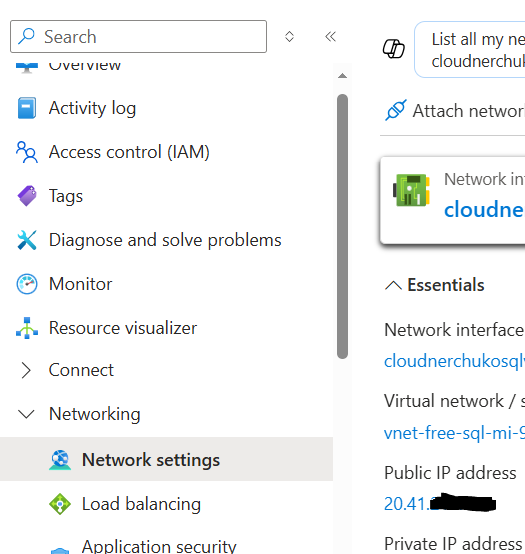Open Diagnose and solve problems
The image size is (525, 554).
(166, 240)
